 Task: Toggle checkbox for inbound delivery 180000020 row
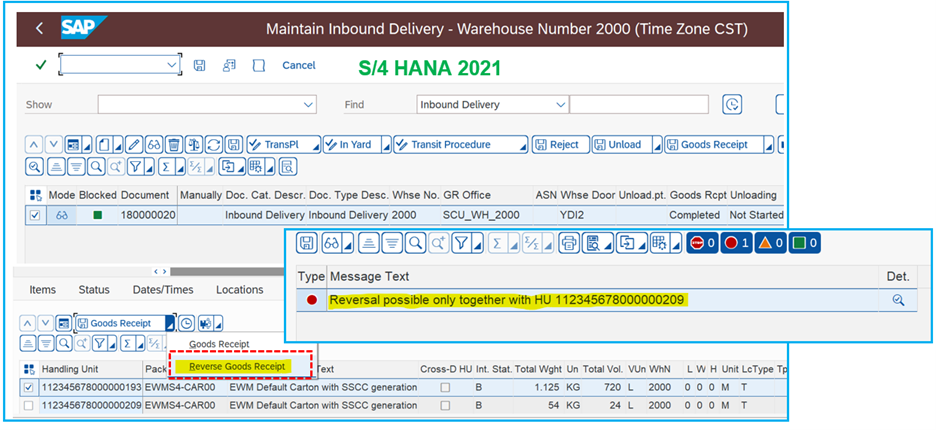coord(36,215)
